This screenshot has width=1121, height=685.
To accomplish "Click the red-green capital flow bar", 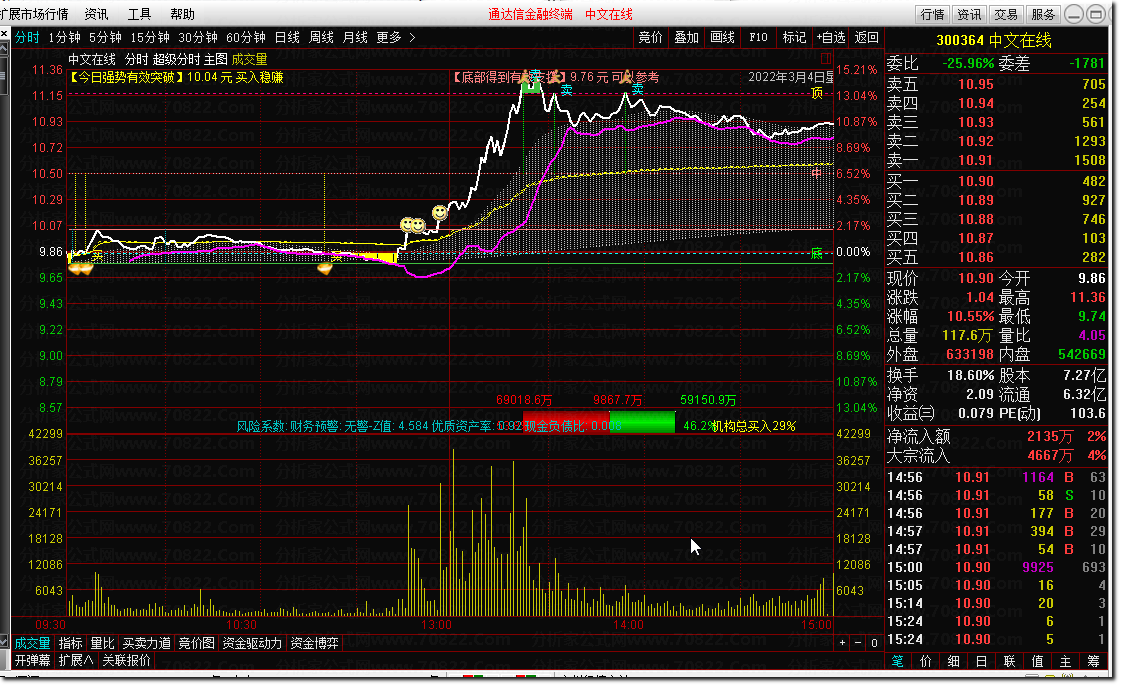I will click(599, 422).
